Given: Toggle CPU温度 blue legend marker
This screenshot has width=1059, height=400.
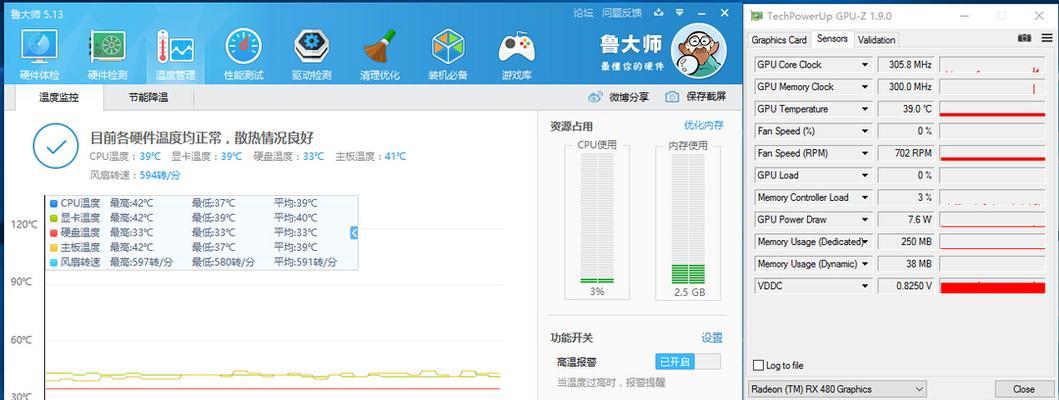Looking at the screenshot, I should (x=54, y=203).
